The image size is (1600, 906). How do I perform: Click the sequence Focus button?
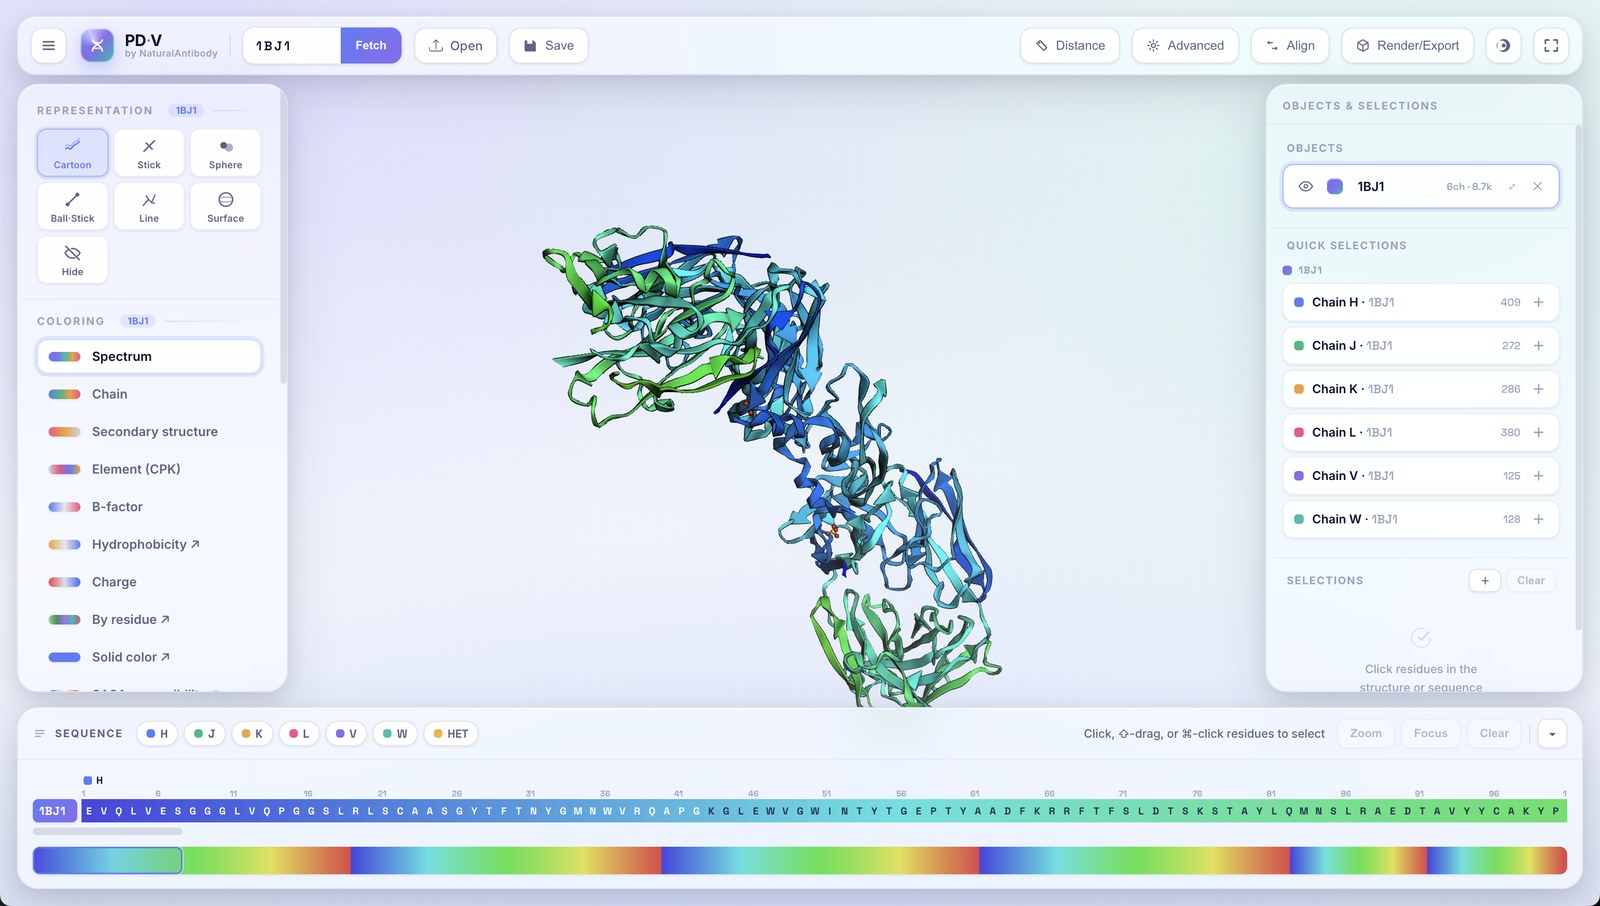click(x=1431, y=734)
